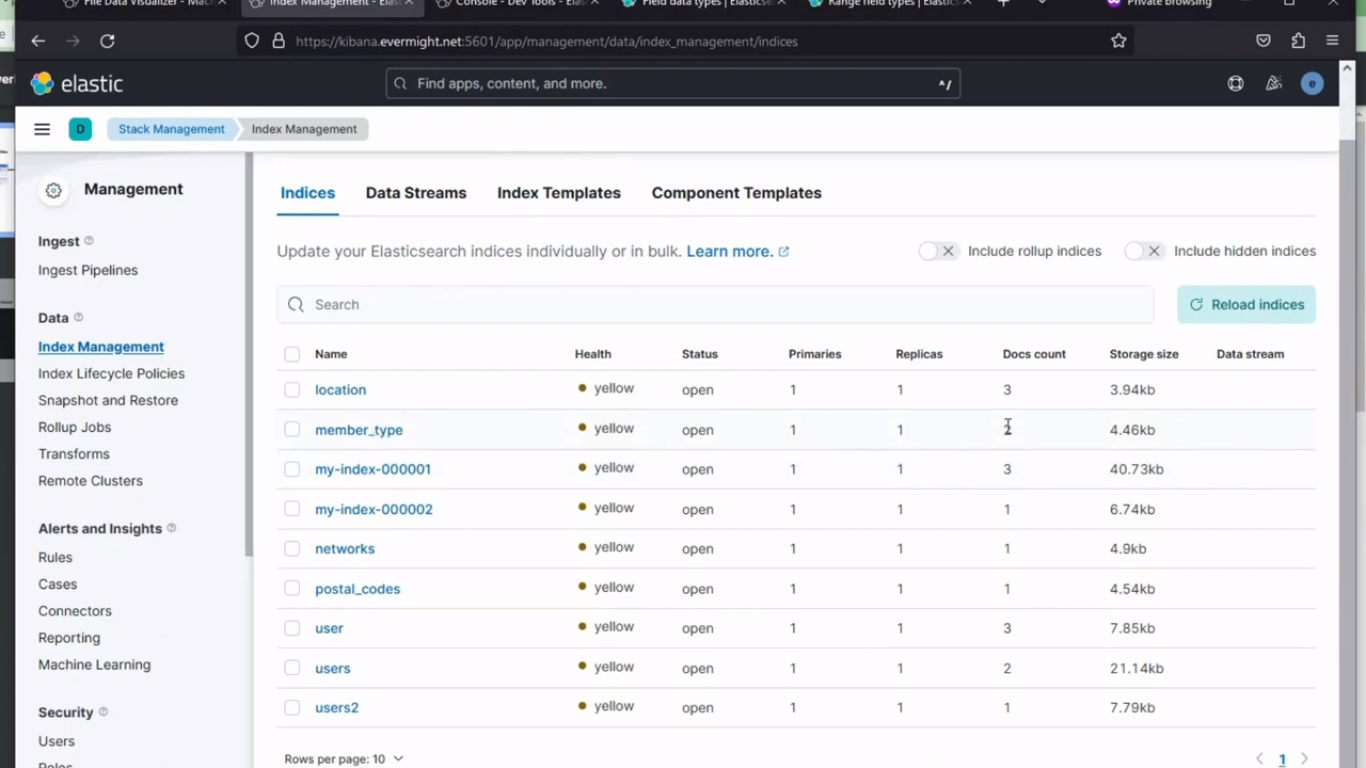Click the browser back arrow
This screenshot has width=1366, height=768.
[x=38, y=41]
